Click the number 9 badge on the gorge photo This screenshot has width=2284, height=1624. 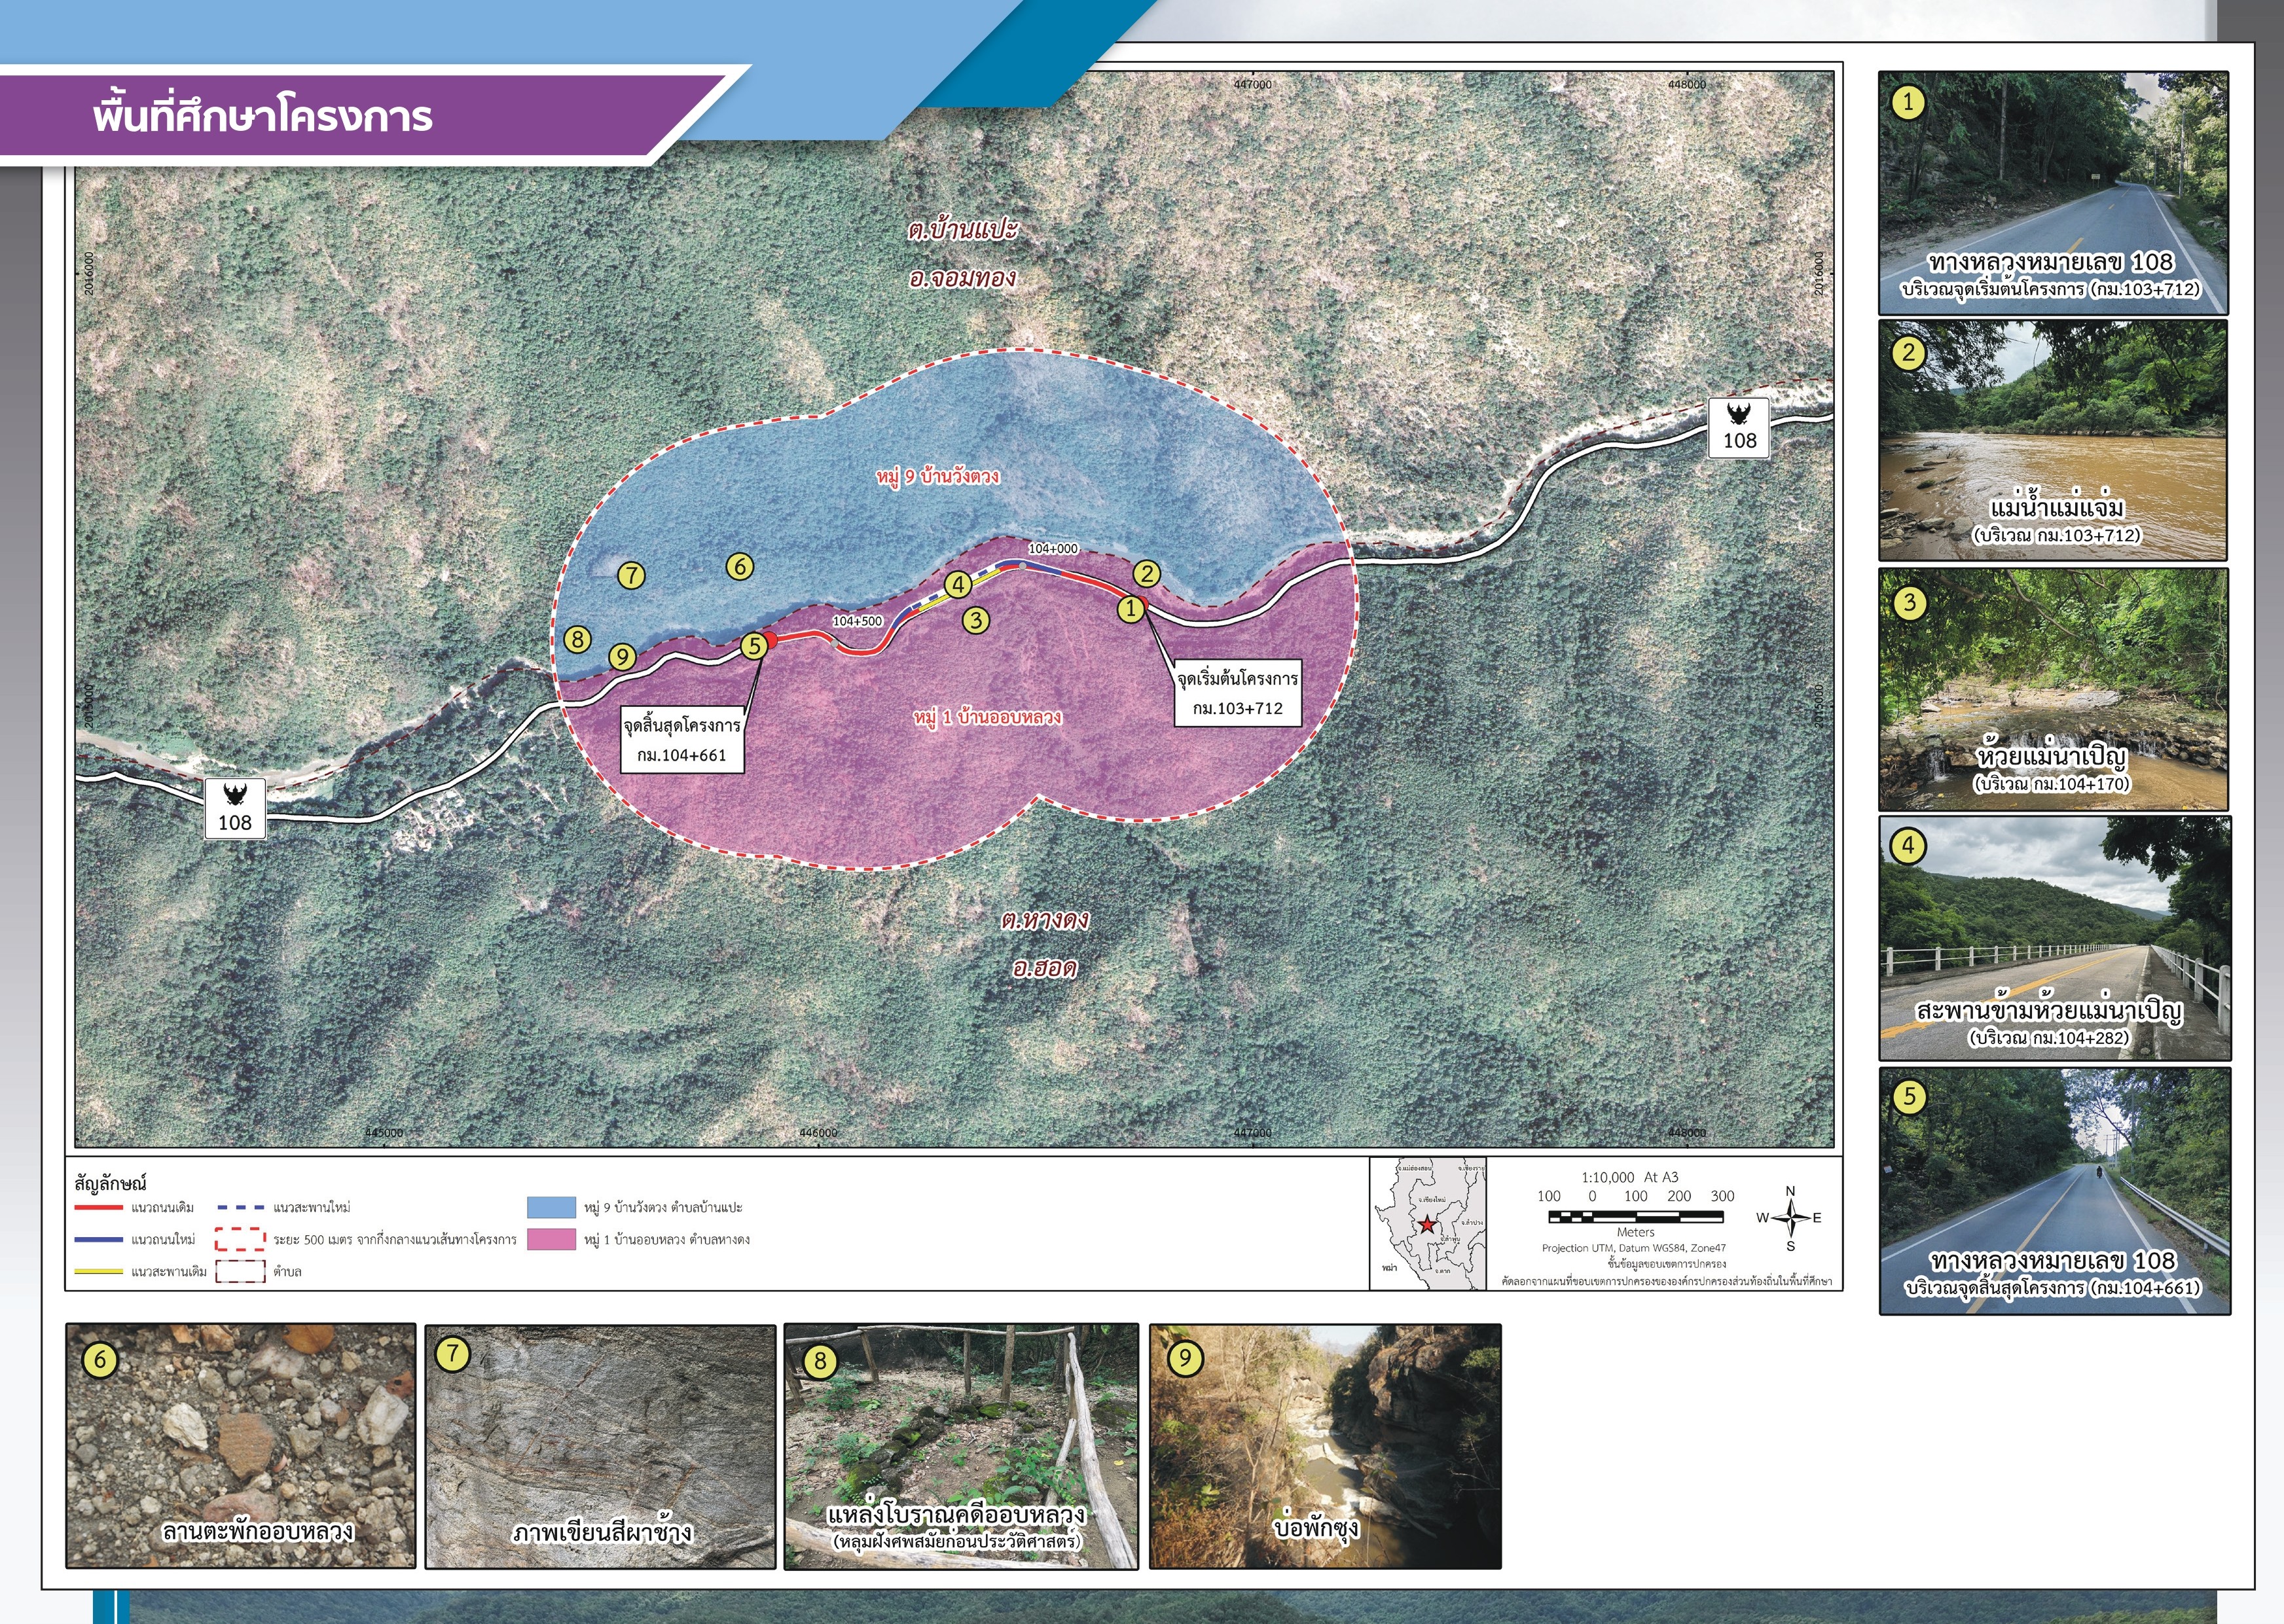point(1185,1358)
